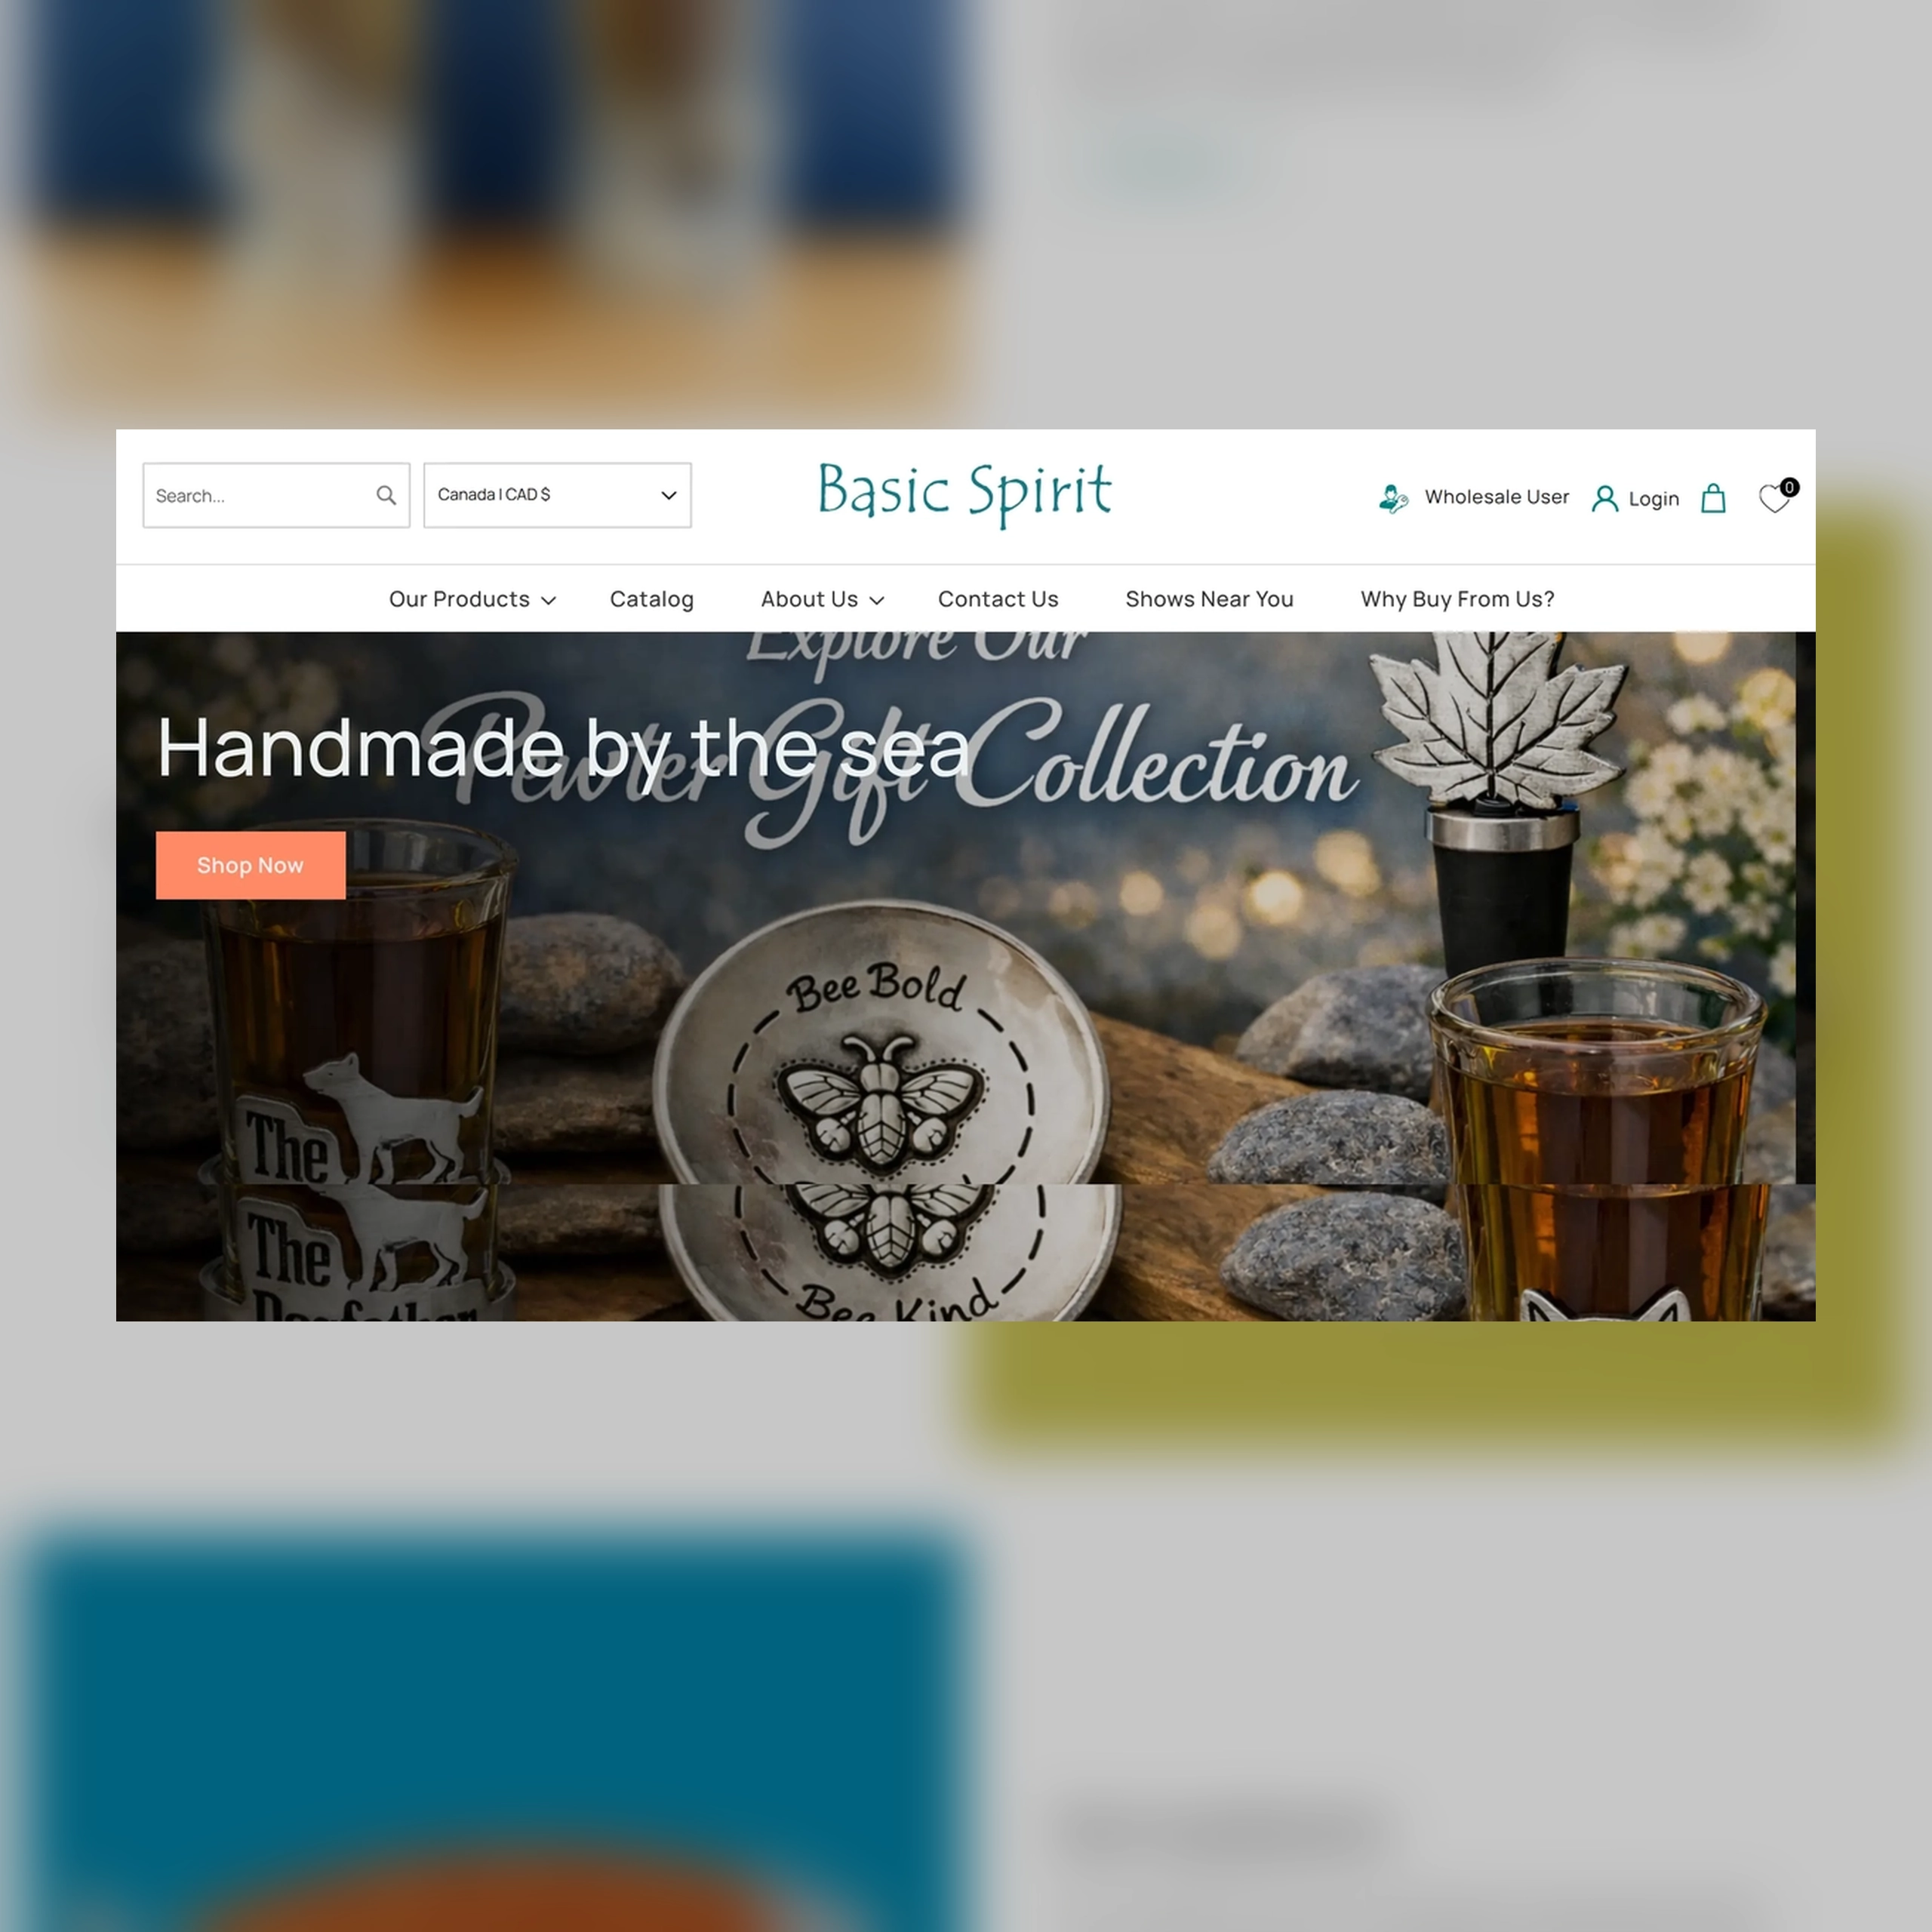Select Why Buy From Us? menu item
This screenshot has width=1932, height=1932.
click(x=1457, y=599)
